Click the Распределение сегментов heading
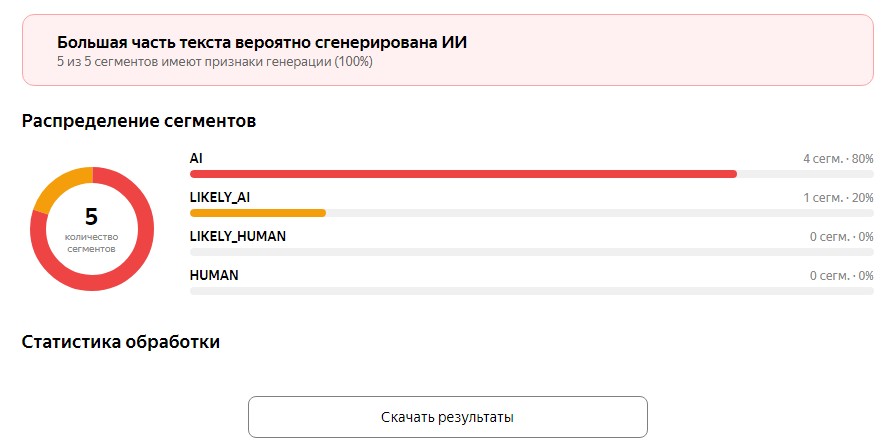Screen dimensions: 883x448 click(139, 121)
